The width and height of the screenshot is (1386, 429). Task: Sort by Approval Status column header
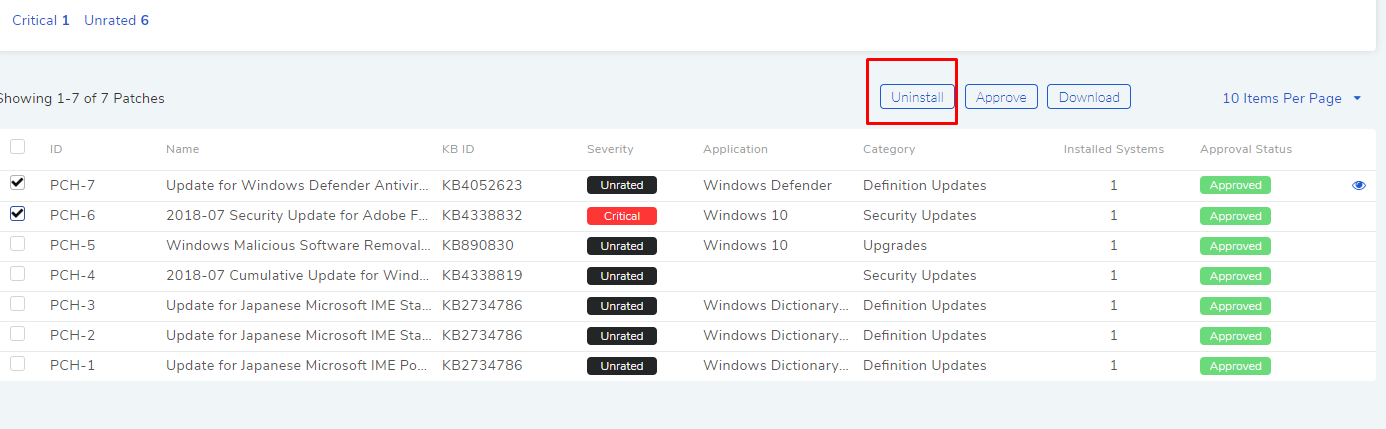coord(1246,149)
